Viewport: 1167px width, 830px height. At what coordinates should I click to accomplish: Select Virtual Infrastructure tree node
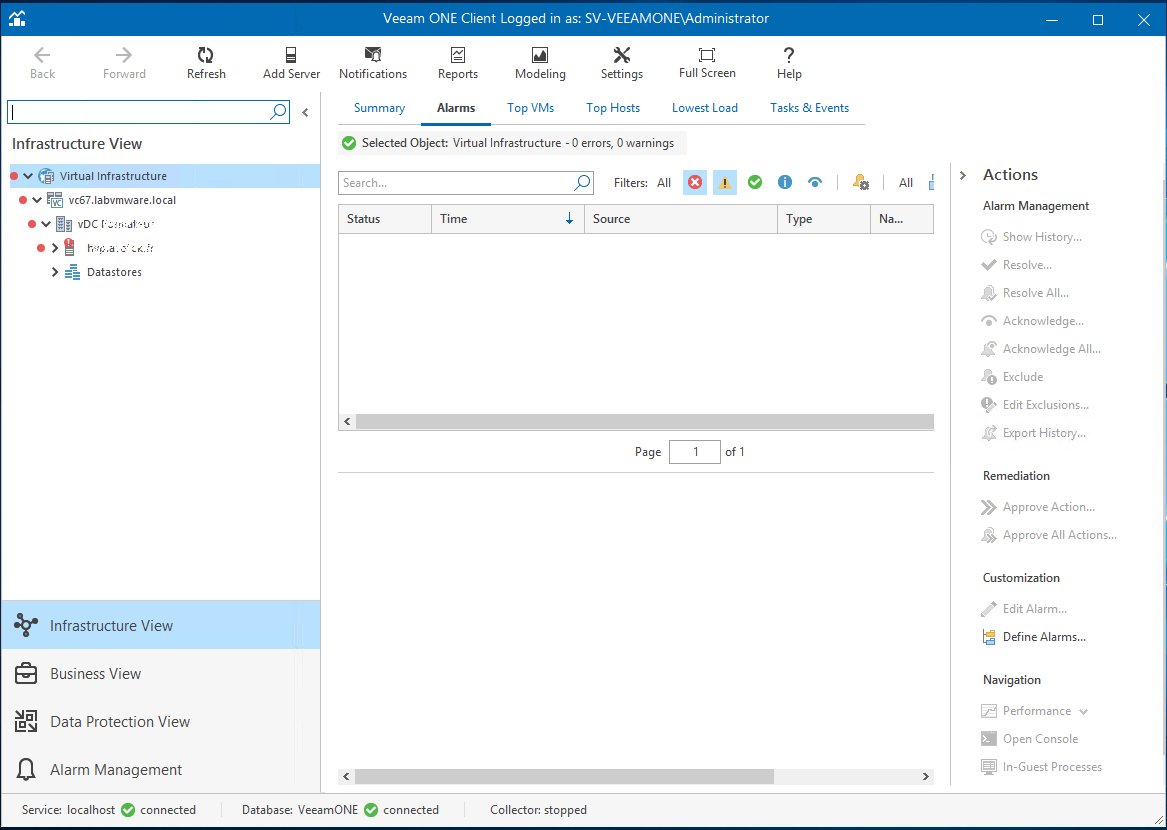113,176
